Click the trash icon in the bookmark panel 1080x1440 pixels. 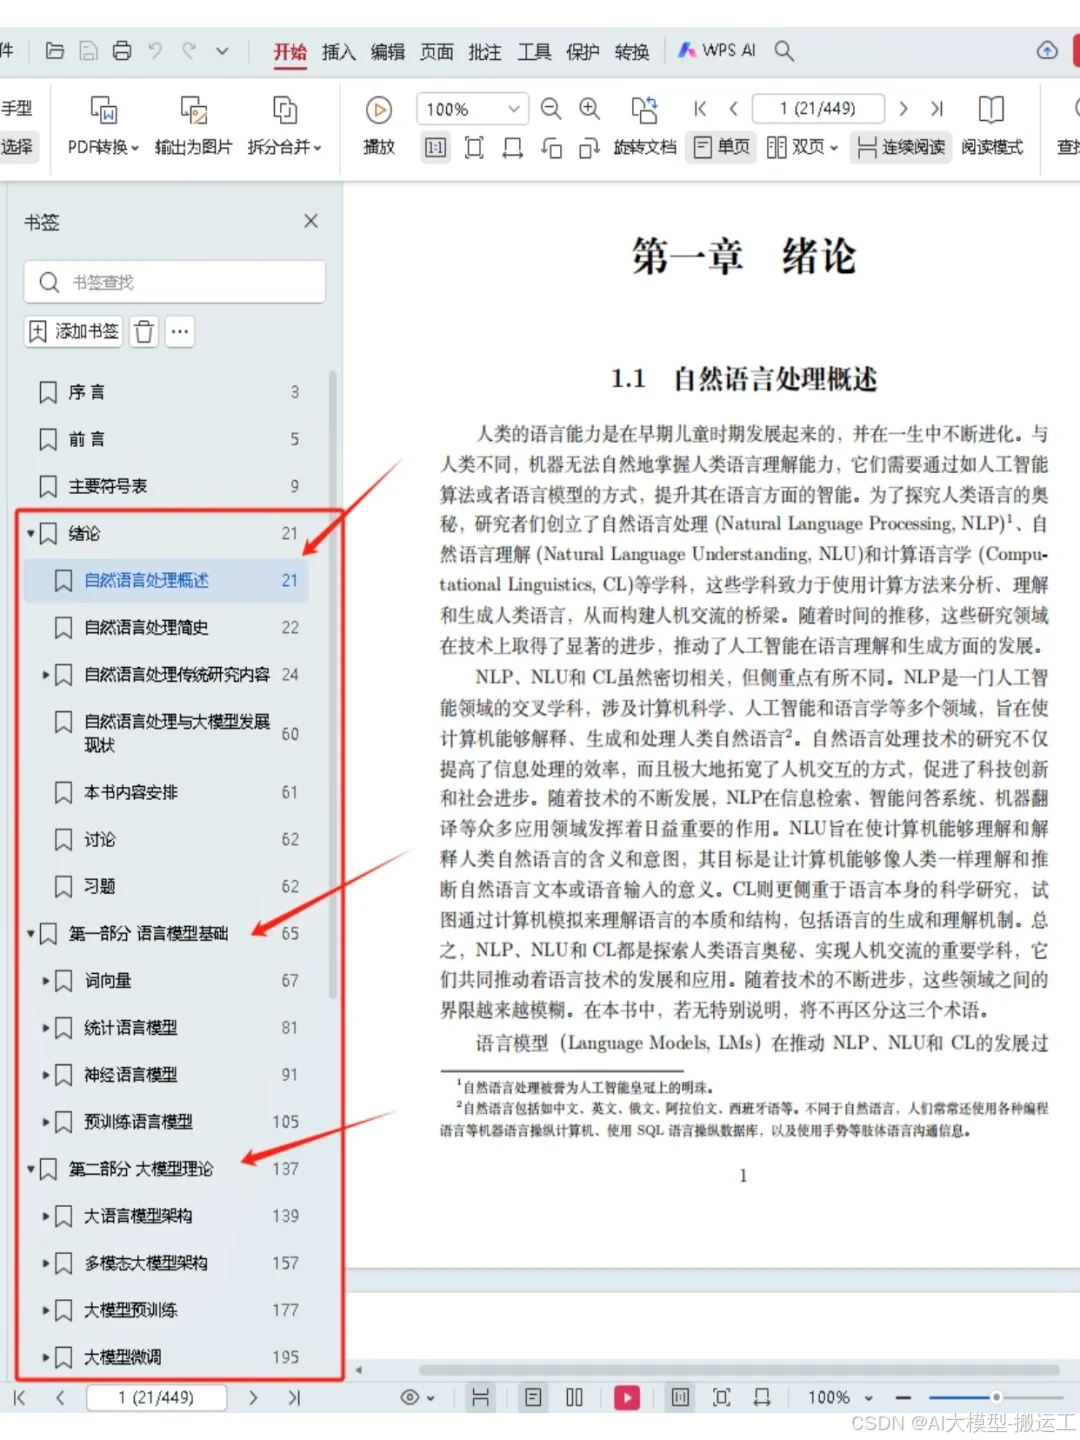(x=143, y=331)
